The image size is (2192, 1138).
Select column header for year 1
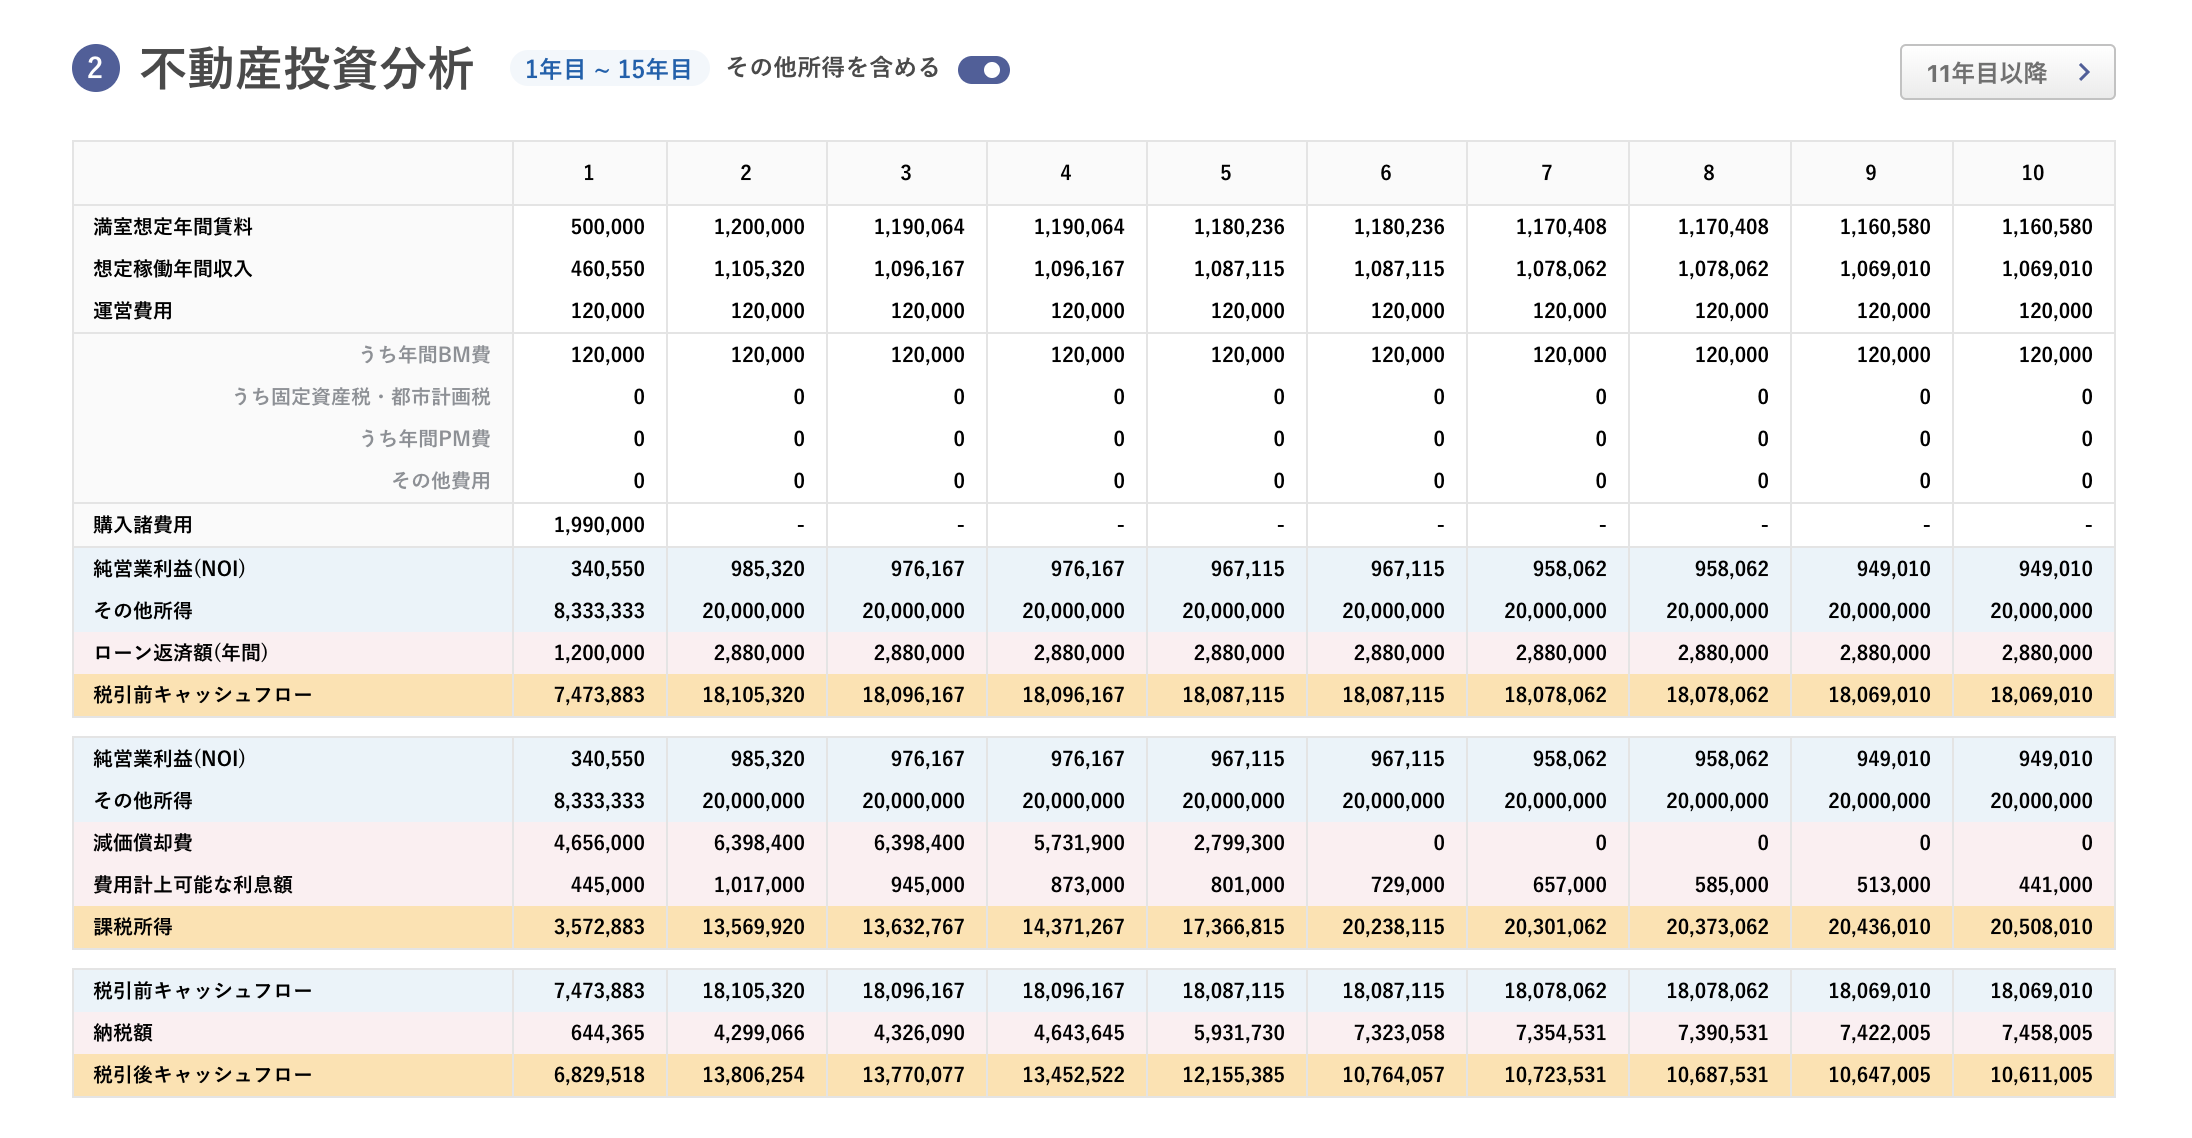[x=589, y=173]
